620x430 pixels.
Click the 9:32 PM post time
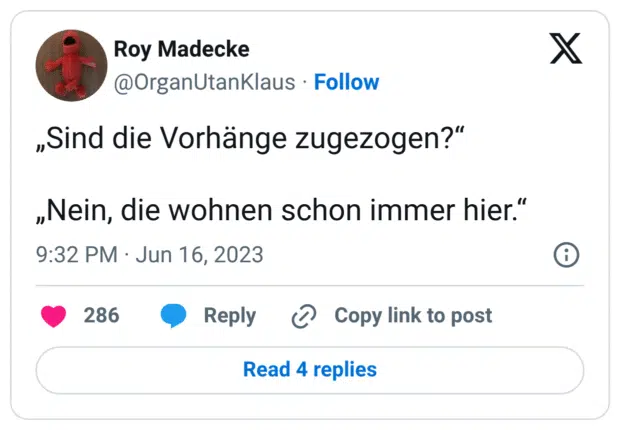(x=76, y=255)
